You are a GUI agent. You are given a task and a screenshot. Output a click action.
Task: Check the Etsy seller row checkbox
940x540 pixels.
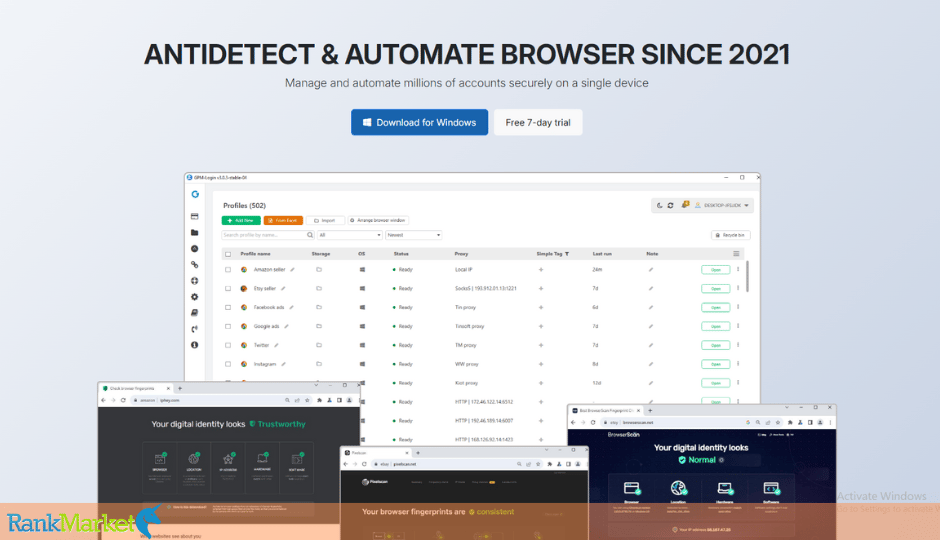(x=228, y=289)
